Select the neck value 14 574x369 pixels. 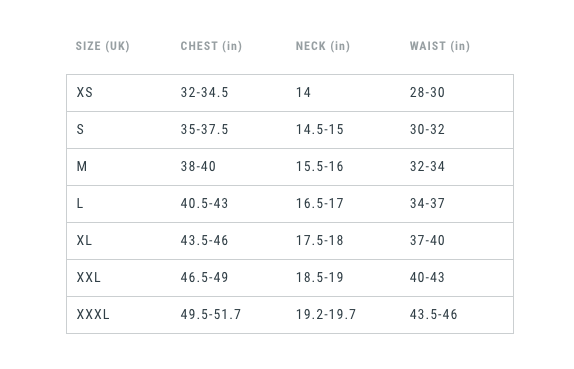click(x=303, y=92)
